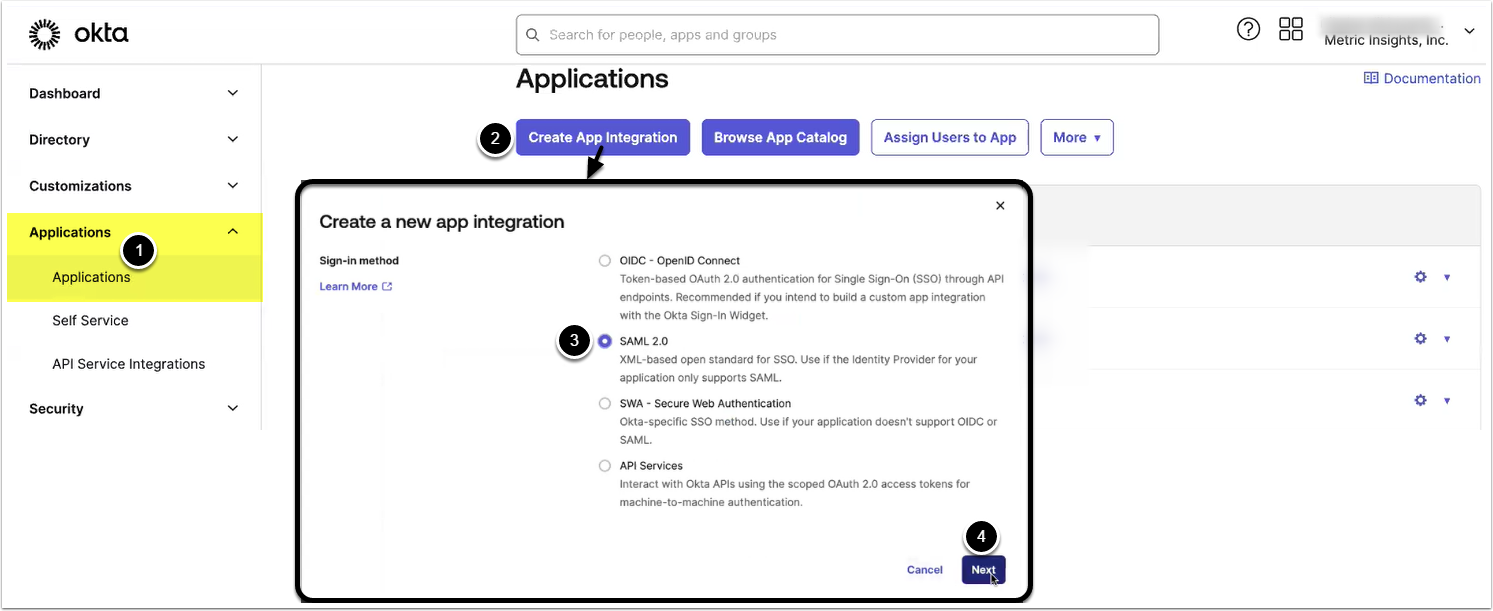Close the Create a new app integration dialog

1000,205
